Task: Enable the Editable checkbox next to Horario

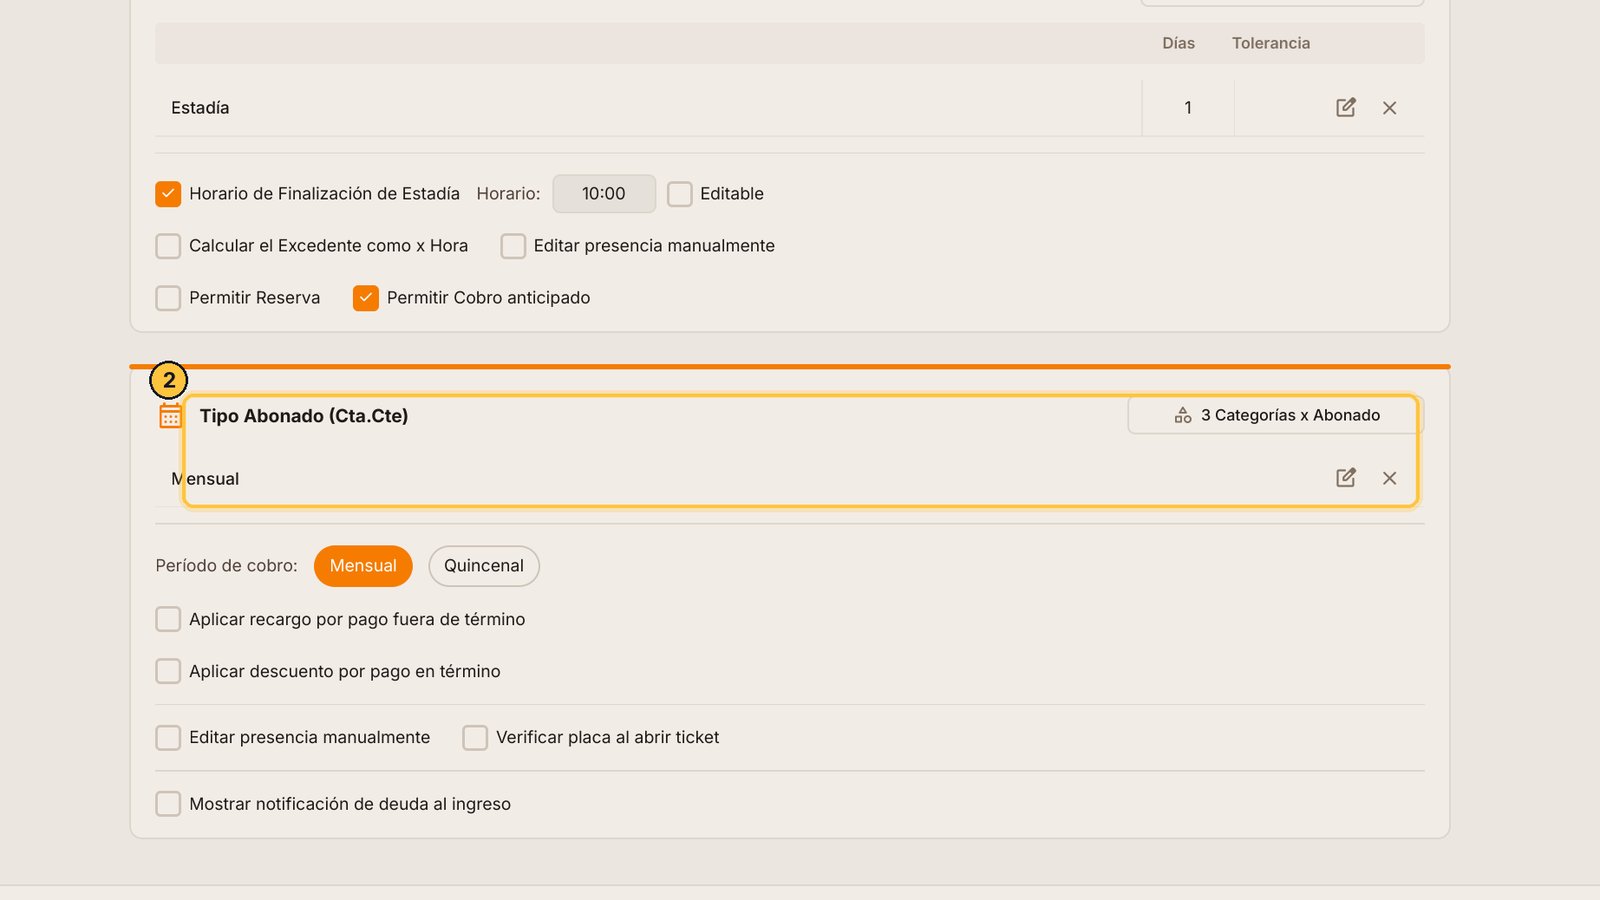Action: 680,194
